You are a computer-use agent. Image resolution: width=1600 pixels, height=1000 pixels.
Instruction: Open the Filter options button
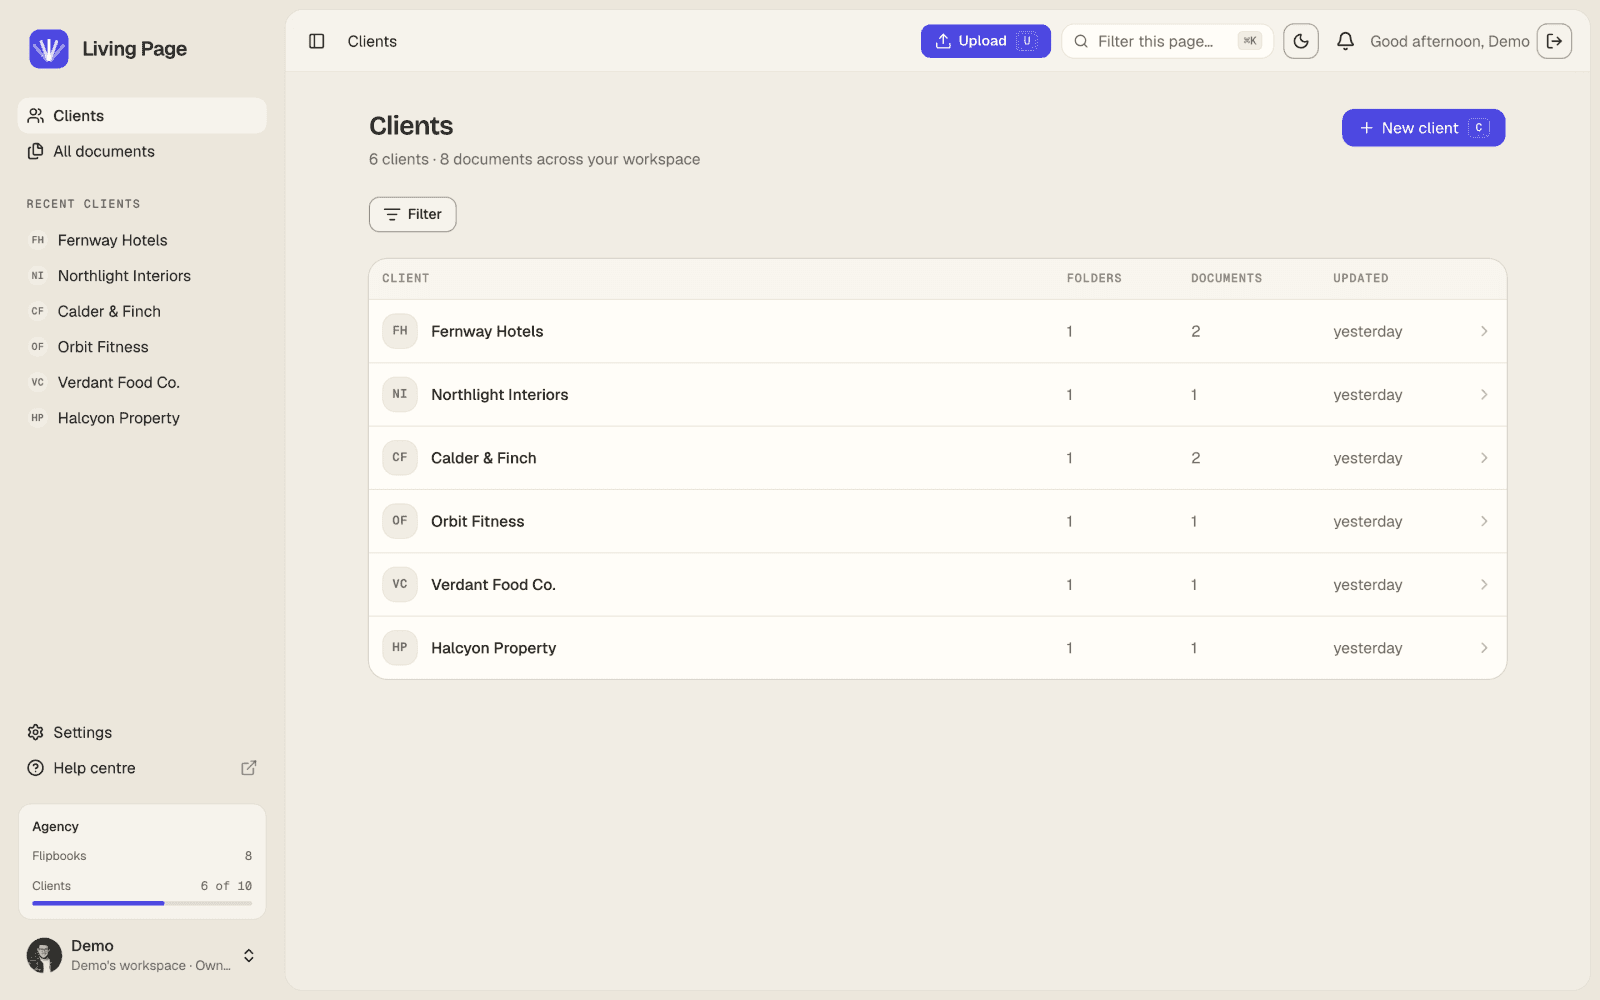coord(413,214)
